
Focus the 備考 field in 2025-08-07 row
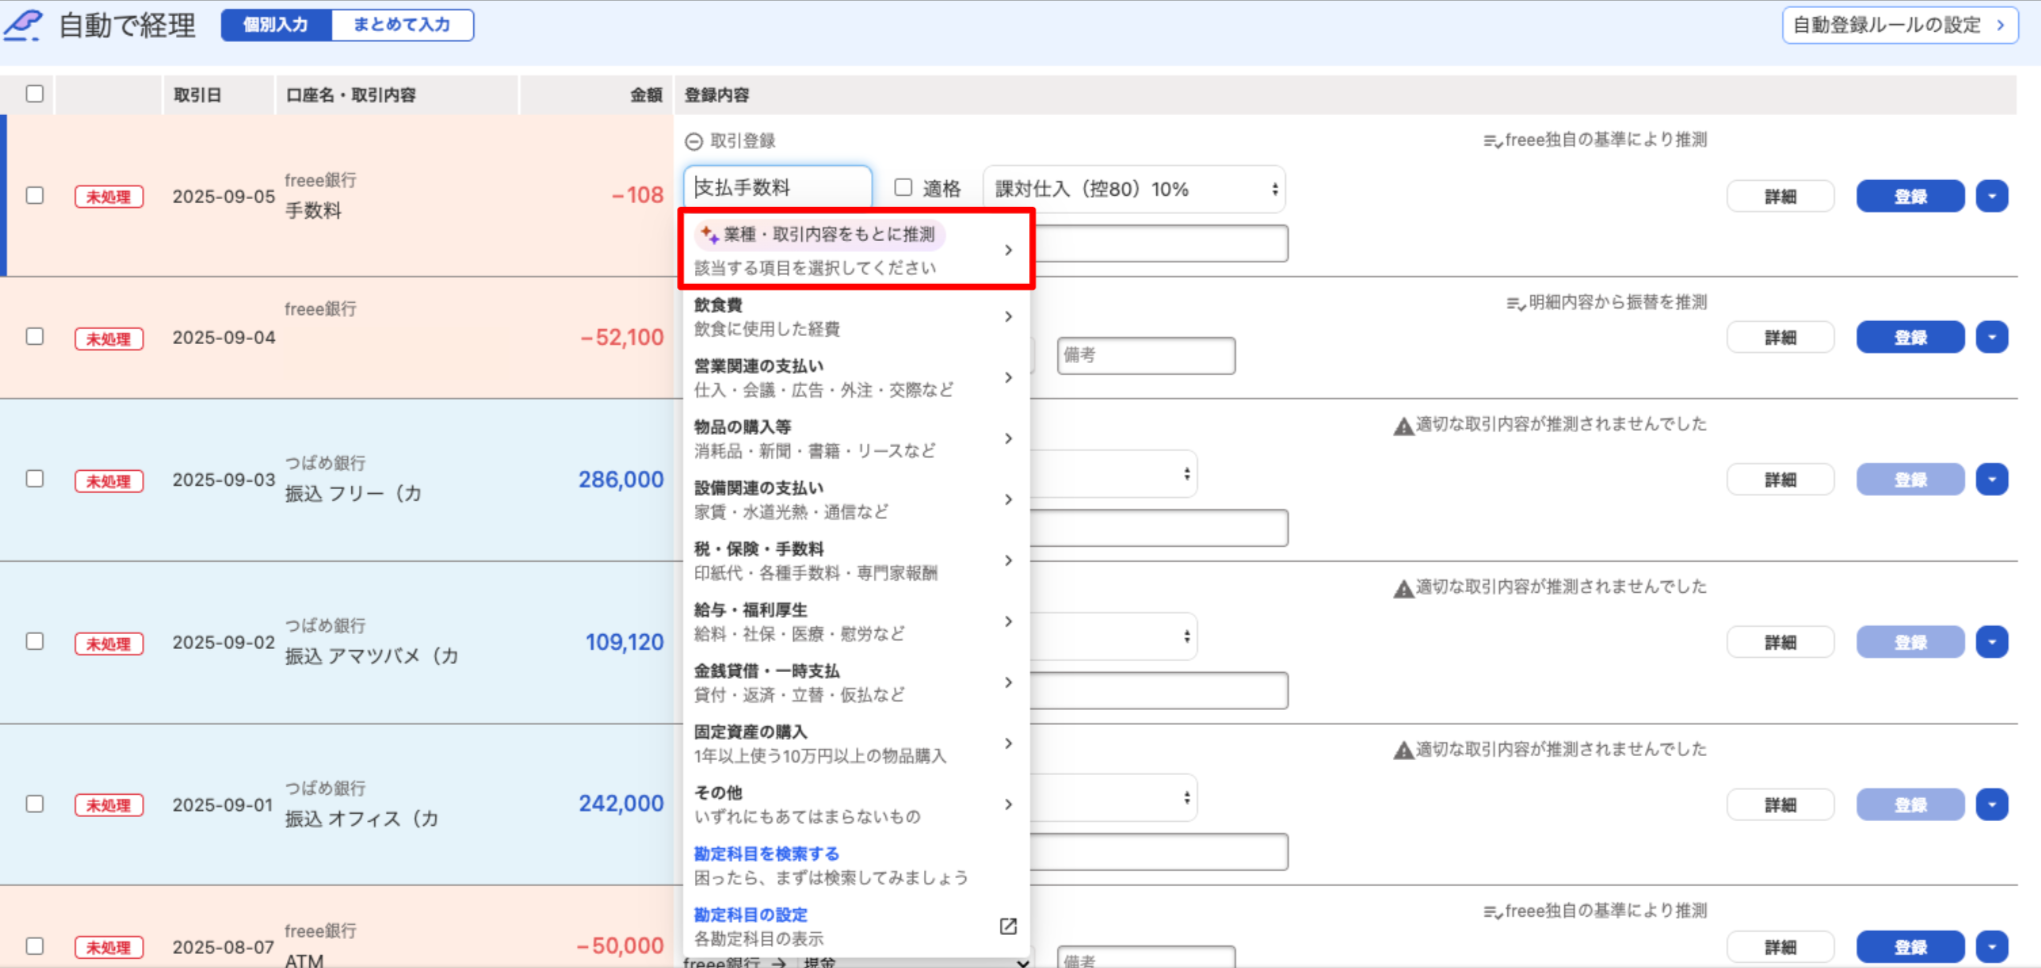1146,957
